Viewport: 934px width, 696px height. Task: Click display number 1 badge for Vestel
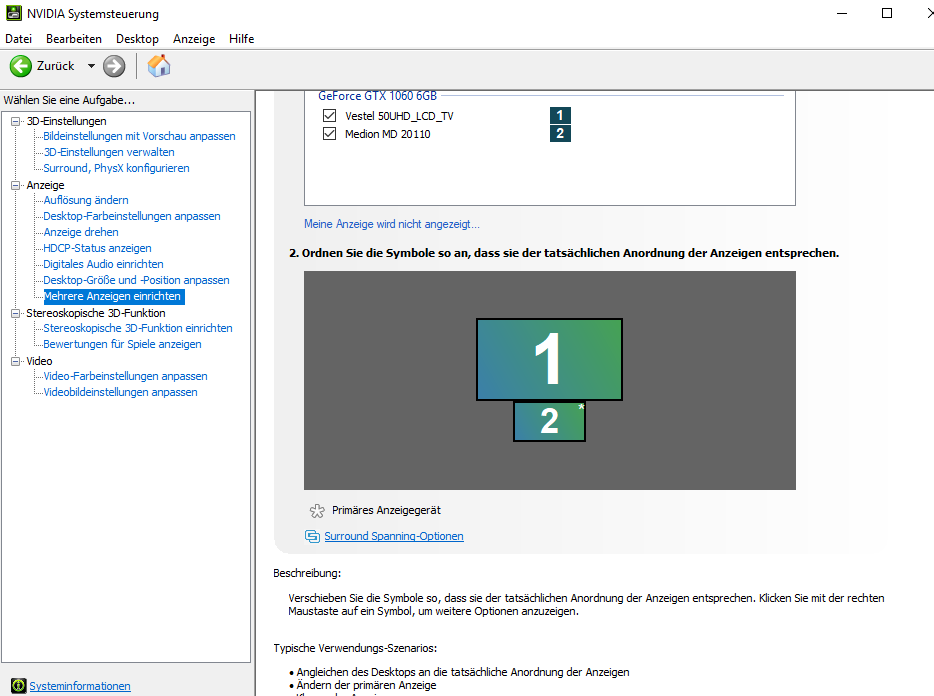[560, 115]
